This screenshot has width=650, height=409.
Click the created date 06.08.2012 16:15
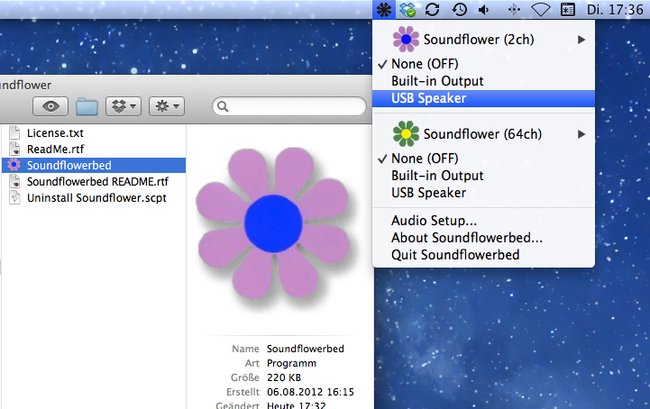click(x=310, y=392)
